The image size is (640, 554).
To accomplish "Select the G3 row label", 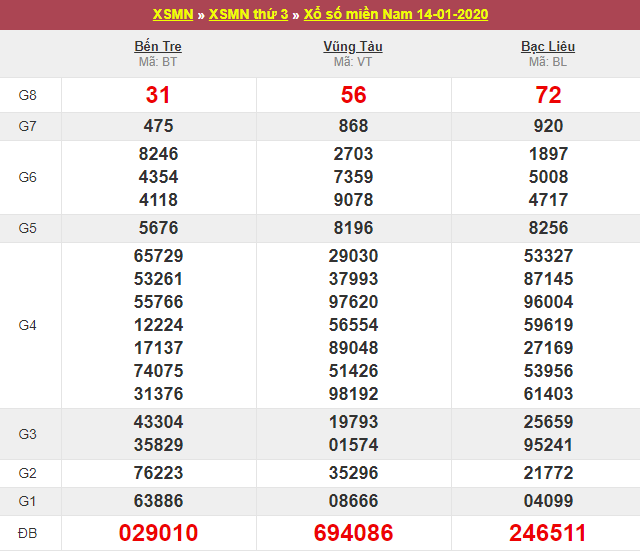I will pyautogui.click(x=27, y=434).
